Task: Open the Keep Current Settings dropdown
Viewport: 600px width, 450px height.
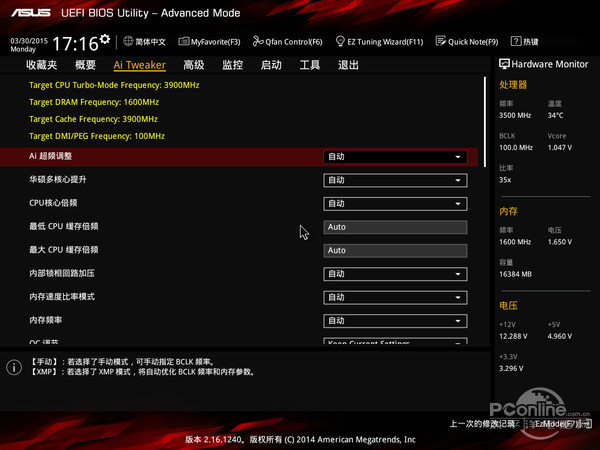Action: click(395, 341)
